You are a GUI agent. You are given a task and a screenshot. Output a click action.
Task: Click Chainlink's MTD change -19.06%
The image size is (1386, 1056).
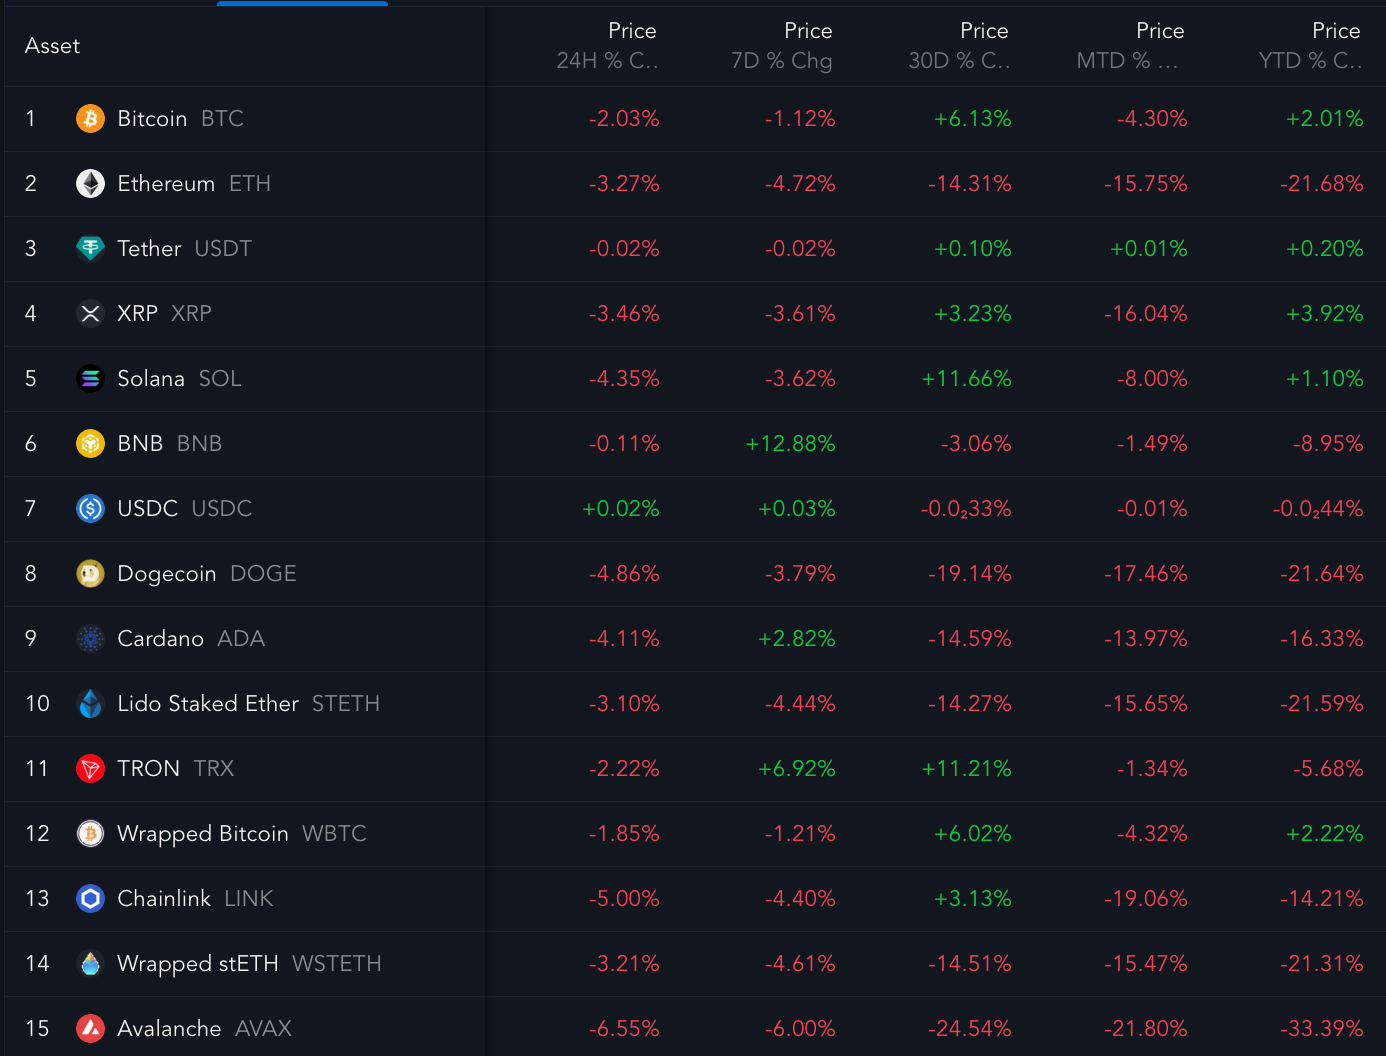click(1145, 899)
